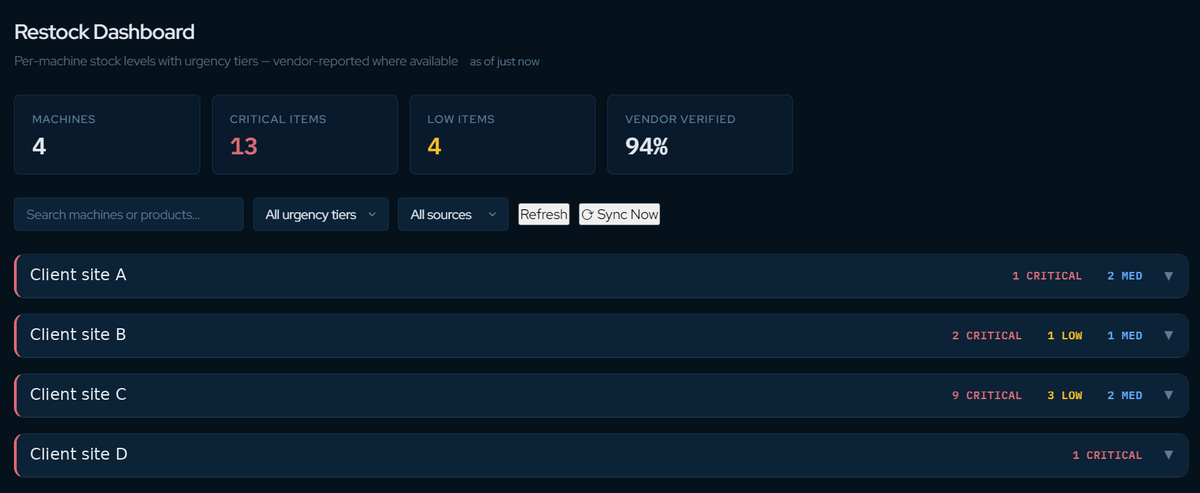This screenshot has height=493, width=1200.
Task: Click the 9 CRITICAL badge on Client site C
Action: coord(987,396)
